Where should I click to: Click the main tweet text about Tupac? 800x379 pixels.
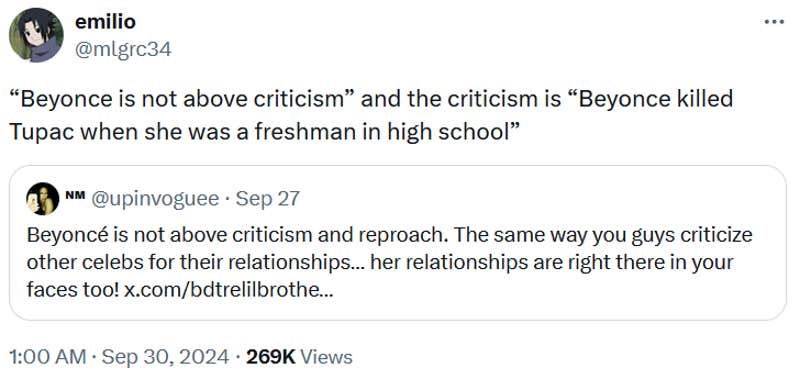pos(371,115)
